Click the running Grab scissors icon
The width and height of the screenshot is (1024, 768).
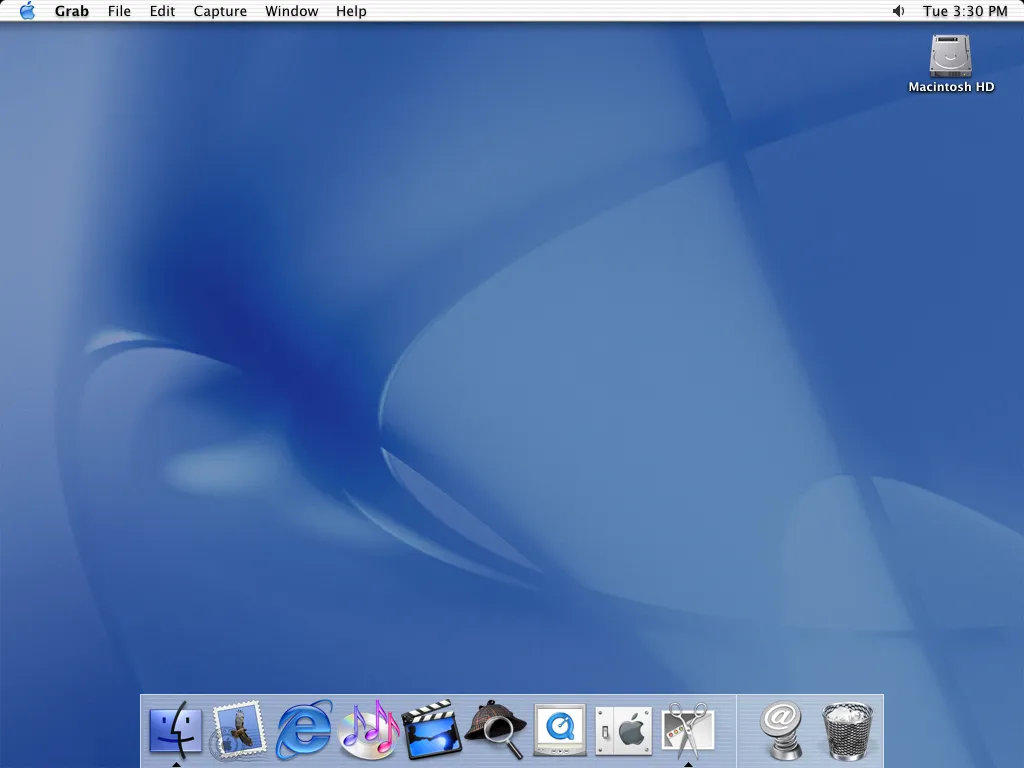(x=686, y=728)
